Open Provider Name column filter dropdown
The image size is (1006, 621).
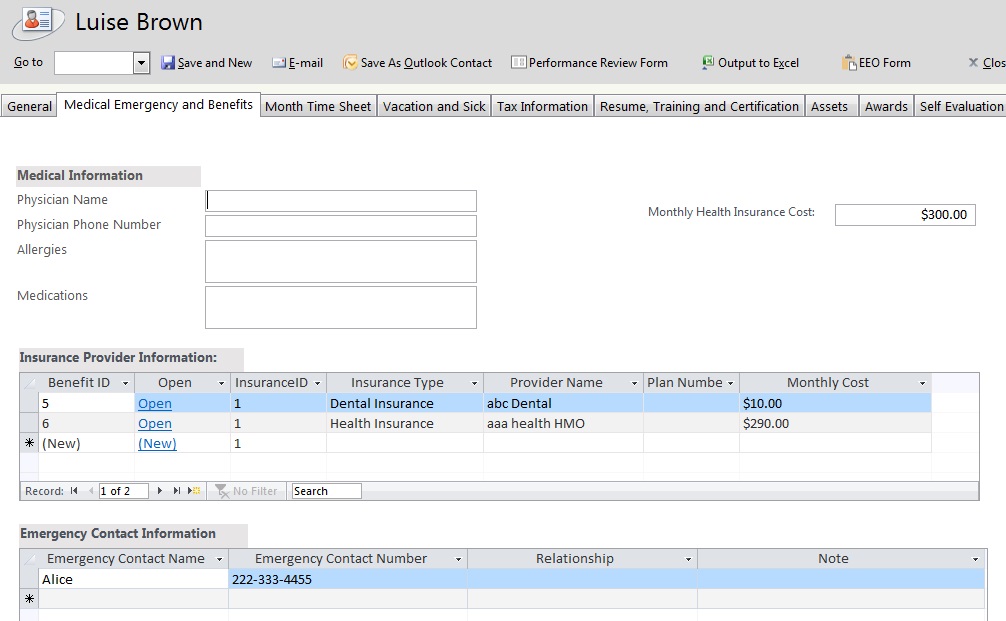point(634,383)
